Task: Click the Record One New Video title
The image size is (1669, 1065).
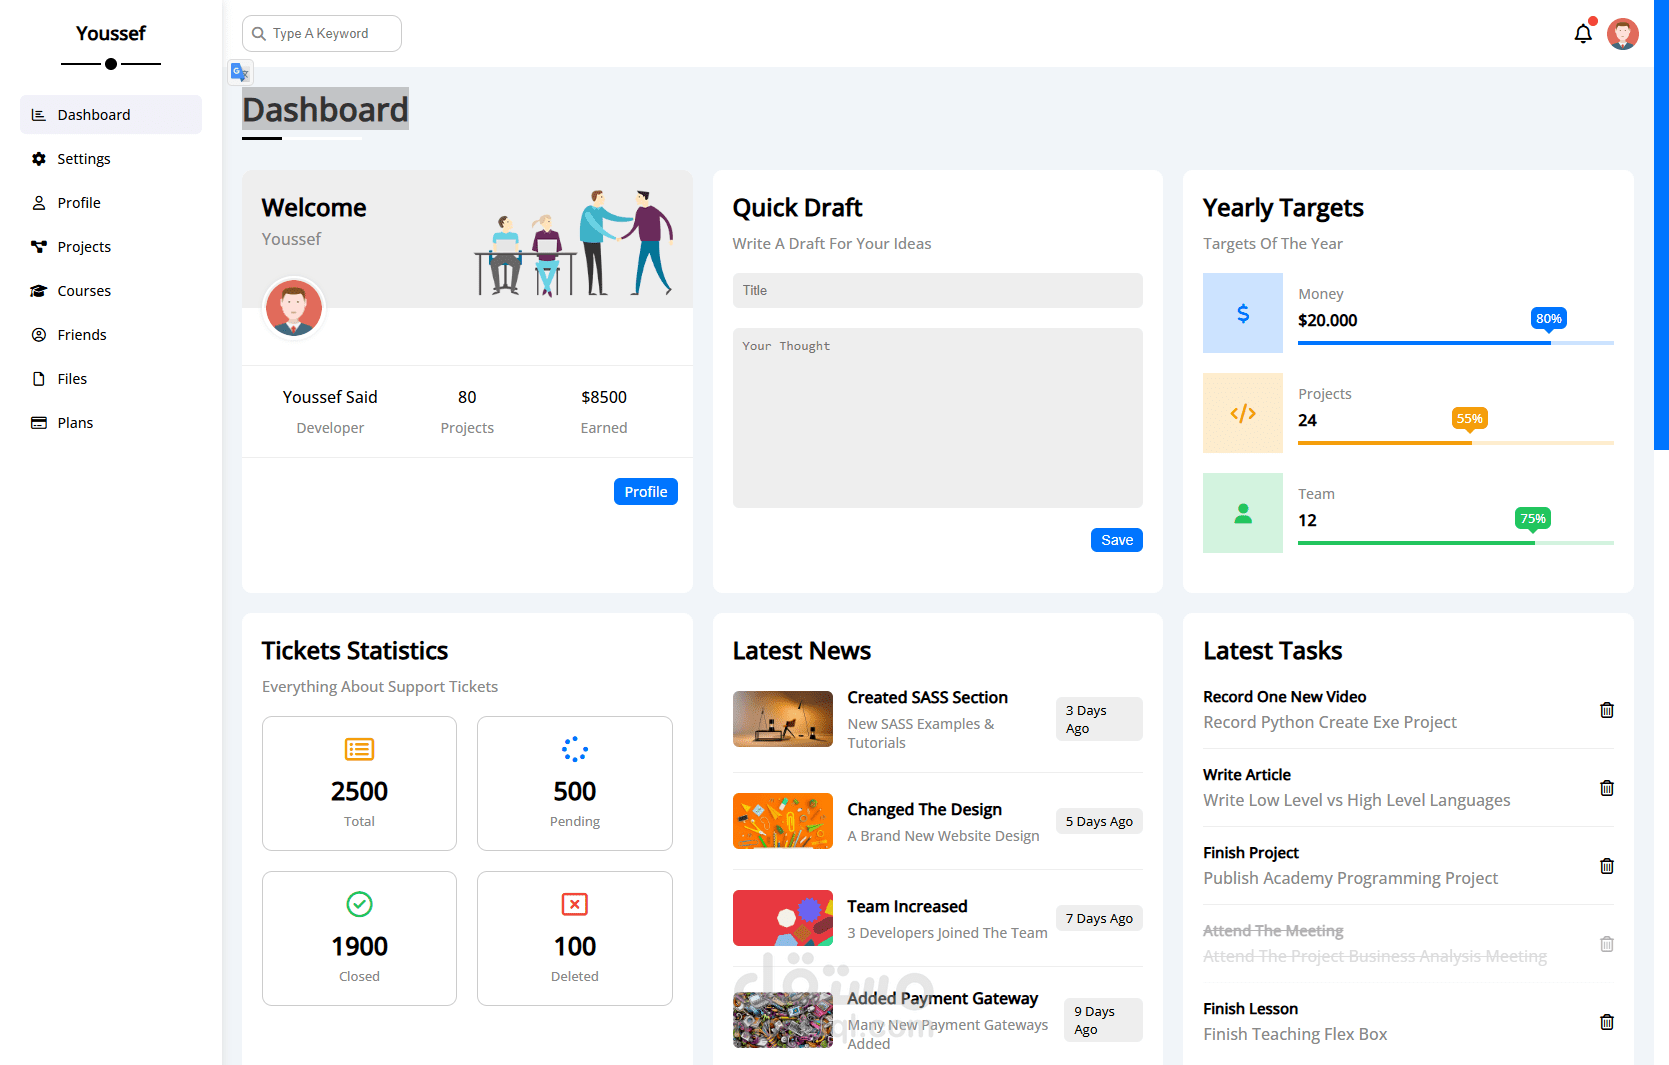Action: 1284,697
